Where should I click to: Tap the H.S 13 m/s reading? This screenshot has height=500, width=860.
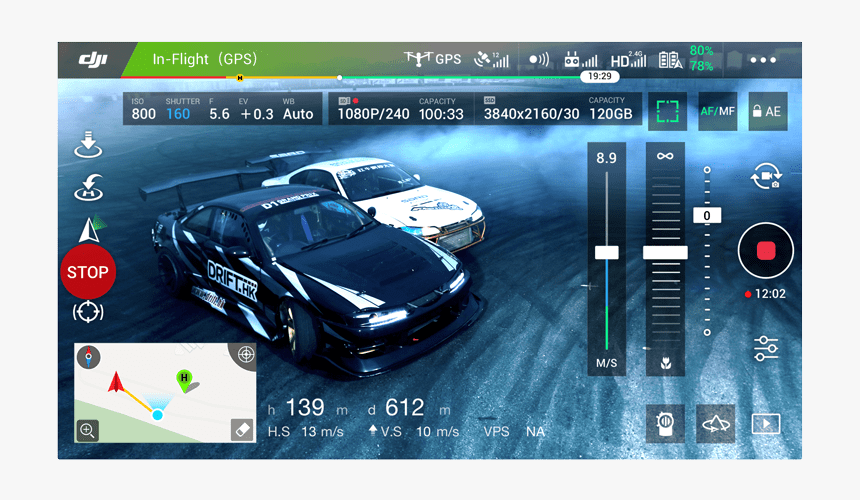305,432
